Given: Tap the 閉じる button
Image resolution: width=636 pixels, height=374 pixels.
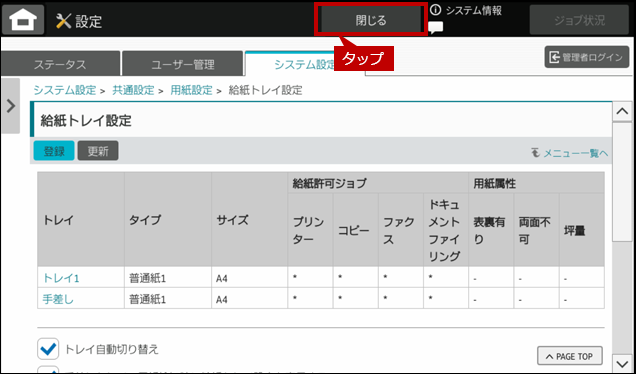Looking at the screenshot, I should (x=371, y=20).
